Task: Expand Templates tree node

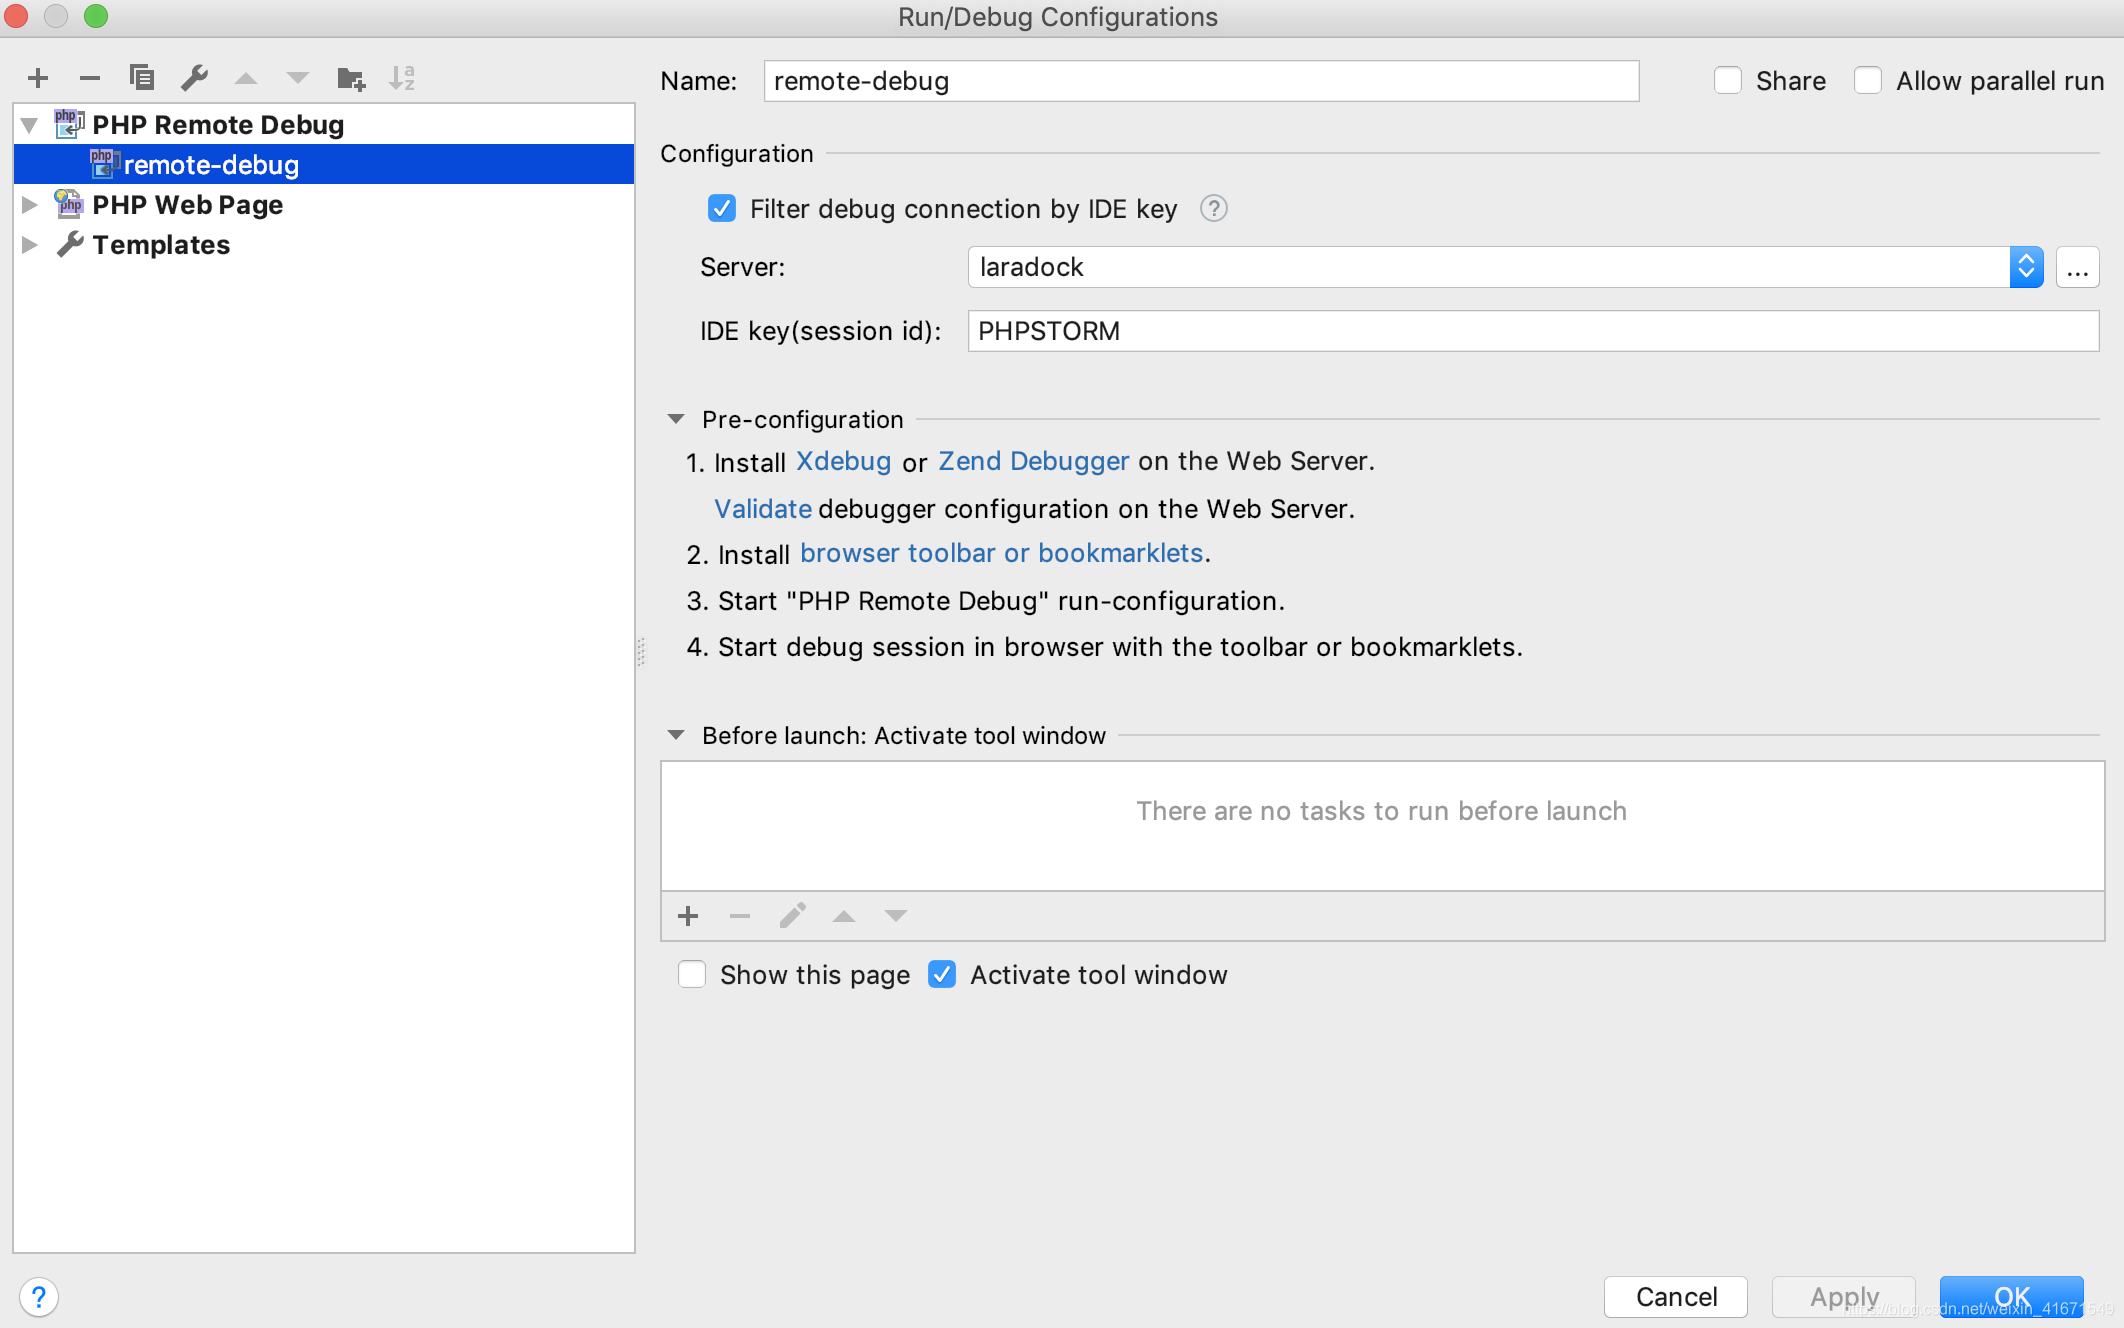Action: [x=30, y=245]
